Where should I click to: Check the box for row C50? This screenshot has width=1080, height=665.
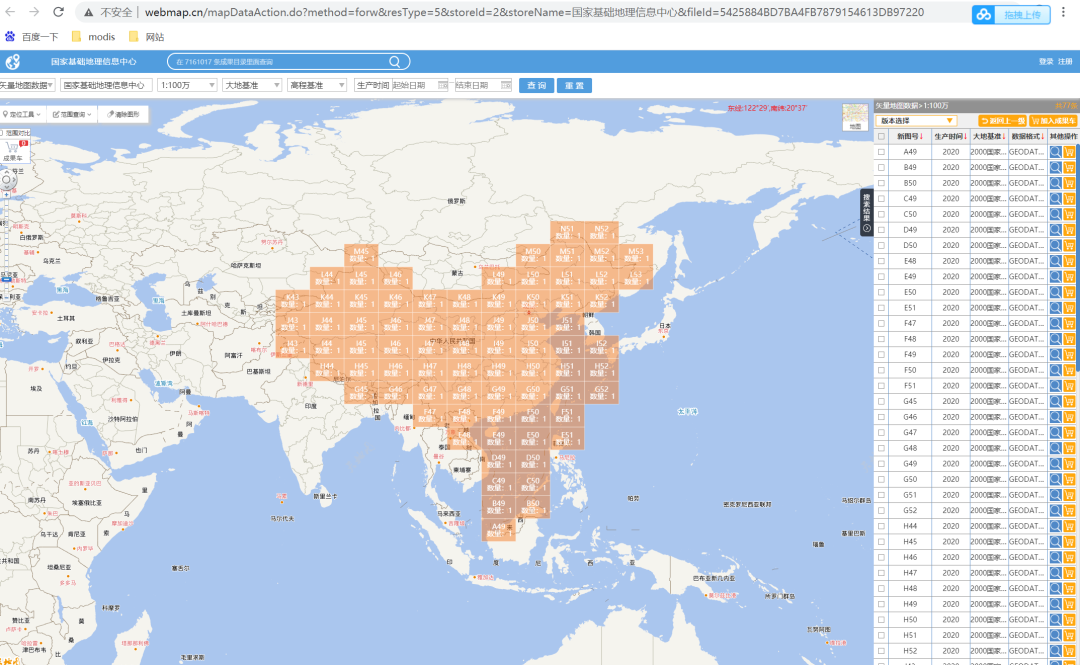(x=881, y=214)
